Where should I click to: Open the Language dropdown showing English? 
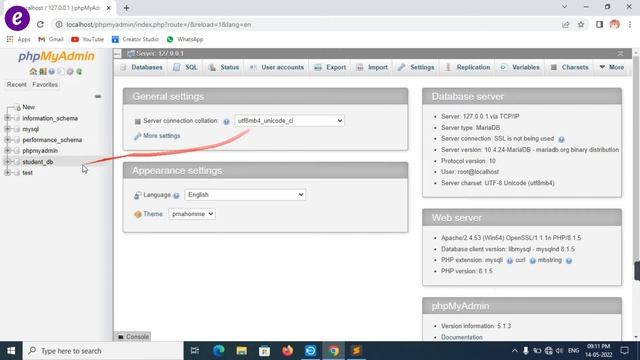(x=245, y=195)
